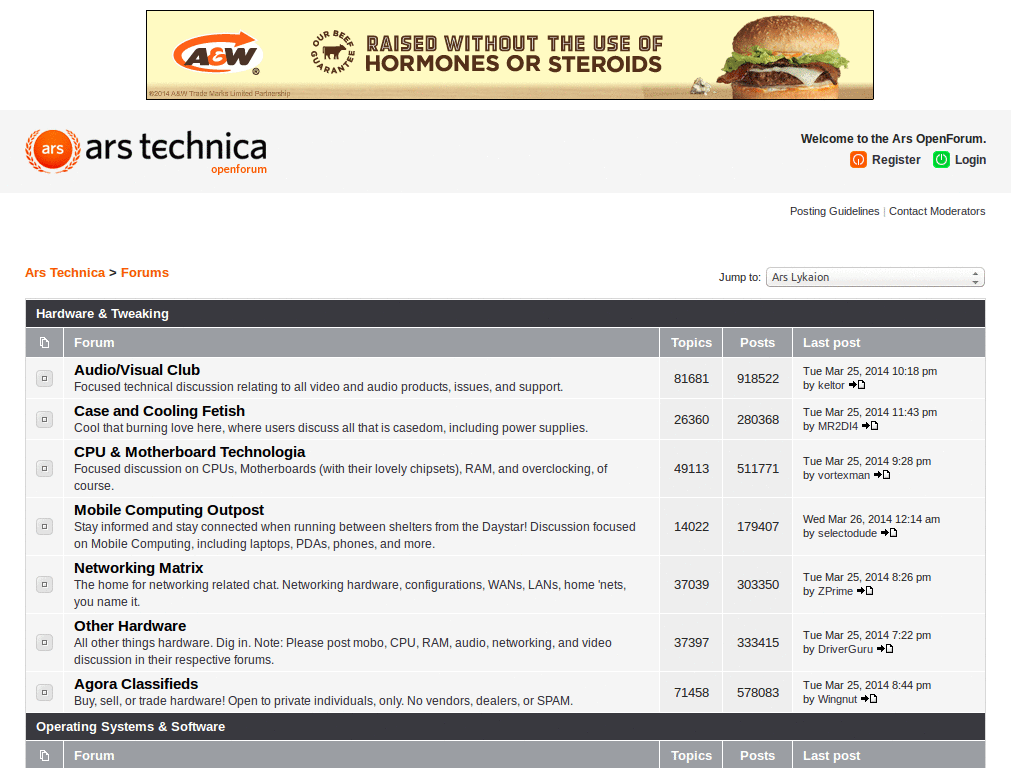View latest post icon next to selectodude
1024x768 pixels.
click(x=889, y=534)
